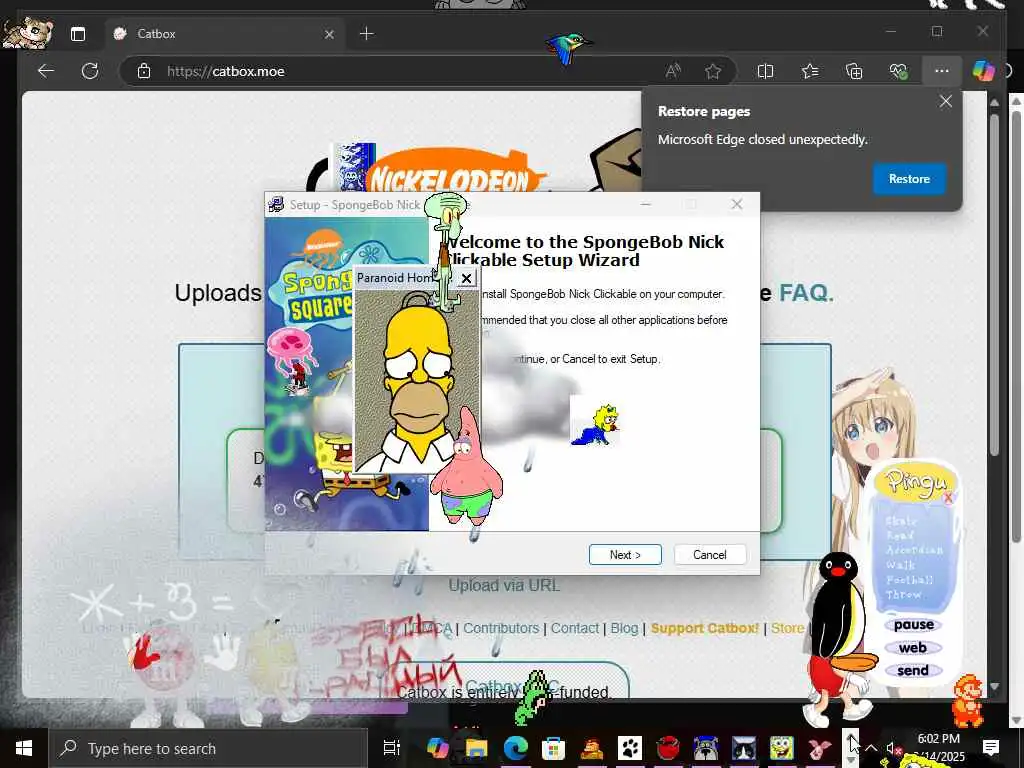Click the Patrick Star character
This screenshot has width=1024, height=768.
coord(466,467)
